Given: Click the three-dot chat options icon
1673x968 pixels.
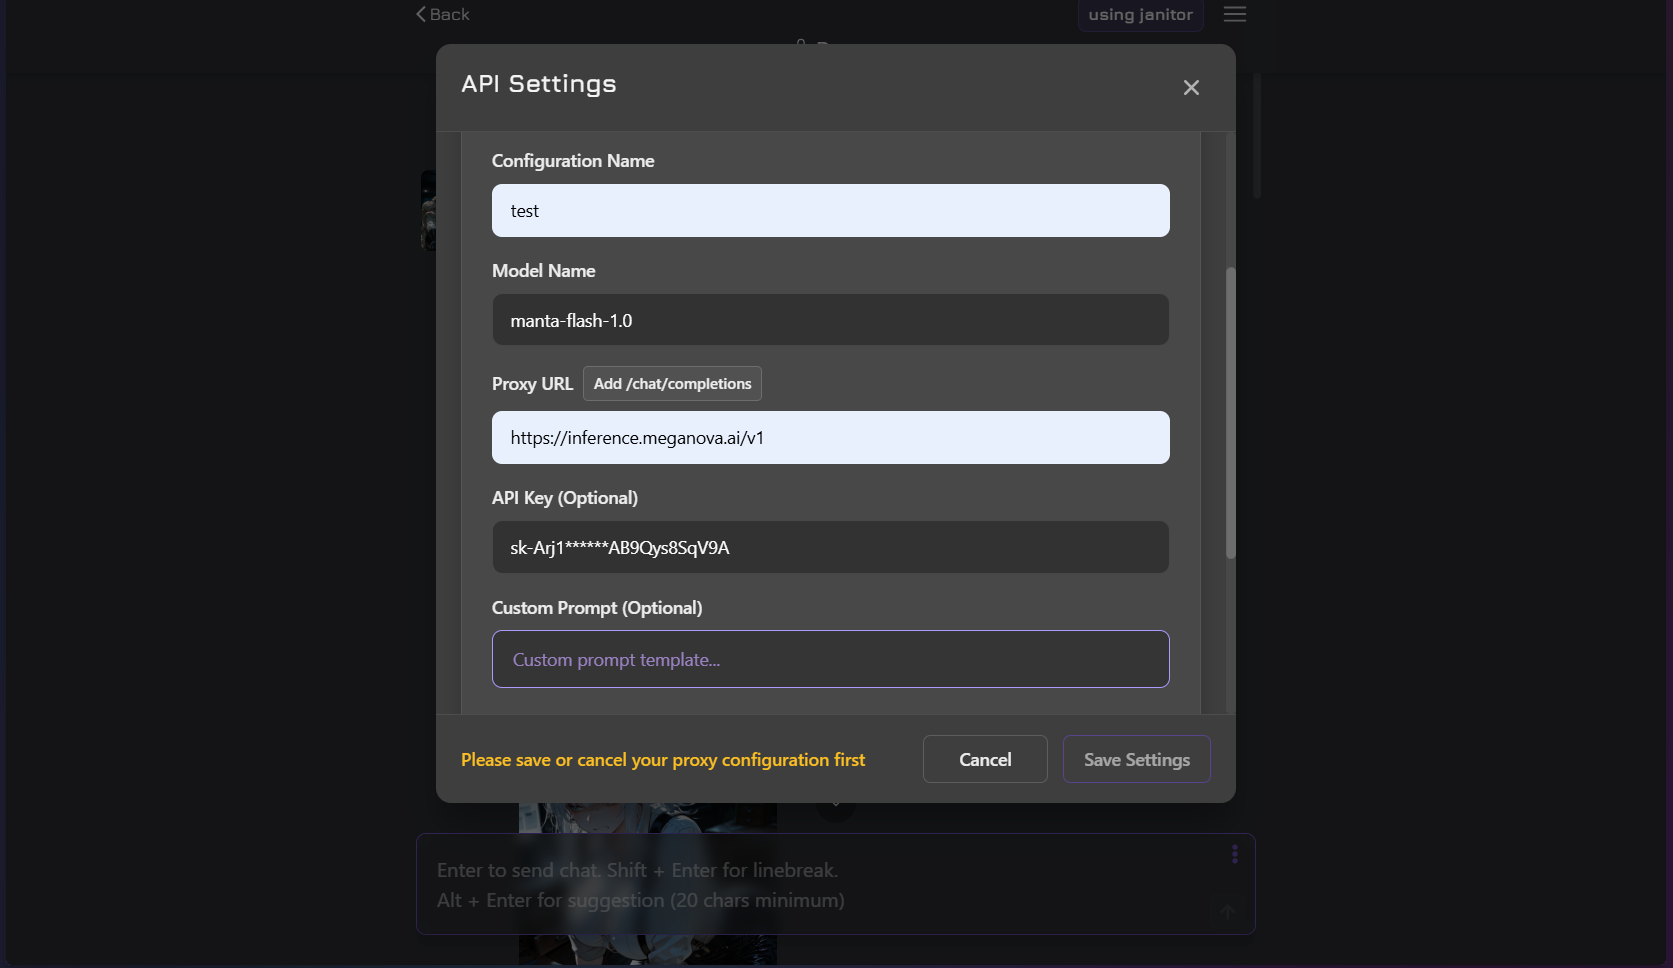Looking at the screenshot, I should click(x=1235, y=854).
